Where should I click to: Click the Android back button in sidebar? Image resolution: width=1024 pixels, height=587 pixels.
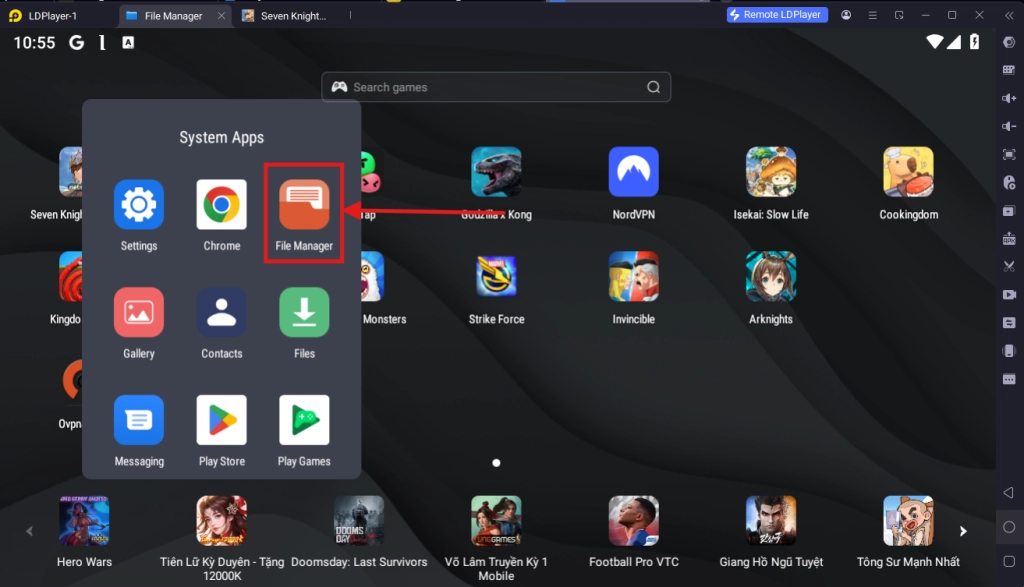[1009, 492]
